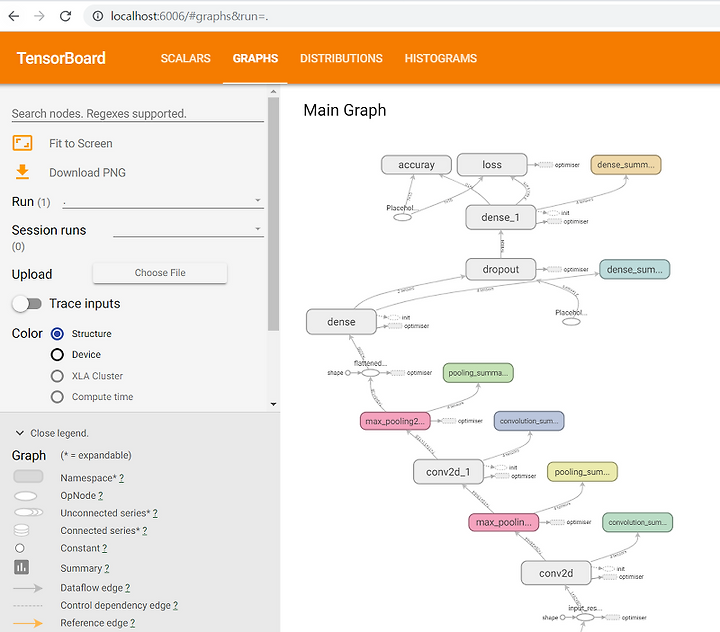Expand the conv2d namespace node
This screenshot has height=632, width=720.
[x=556, y=573]
